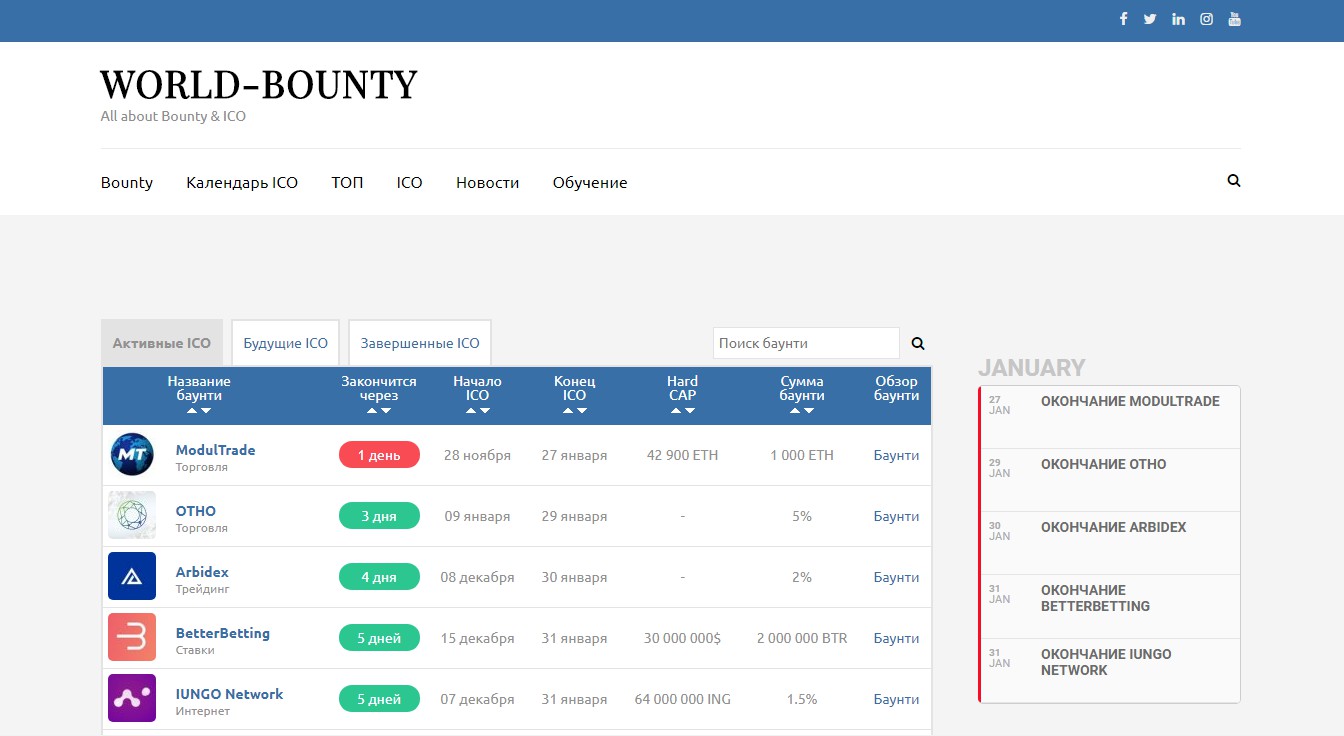Sort Hard CAP ascending with up arrow
The width and height of the screenshot is (1344, 736).
pos(676,411)
